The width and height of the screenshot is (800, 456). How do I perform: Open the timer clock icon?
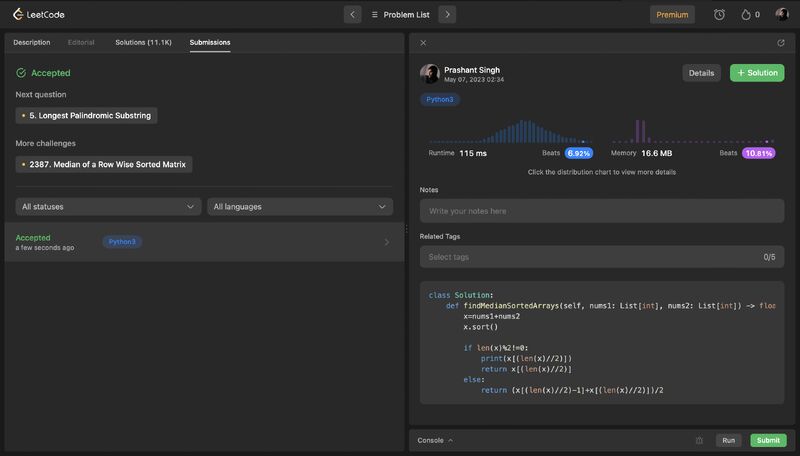719,15
